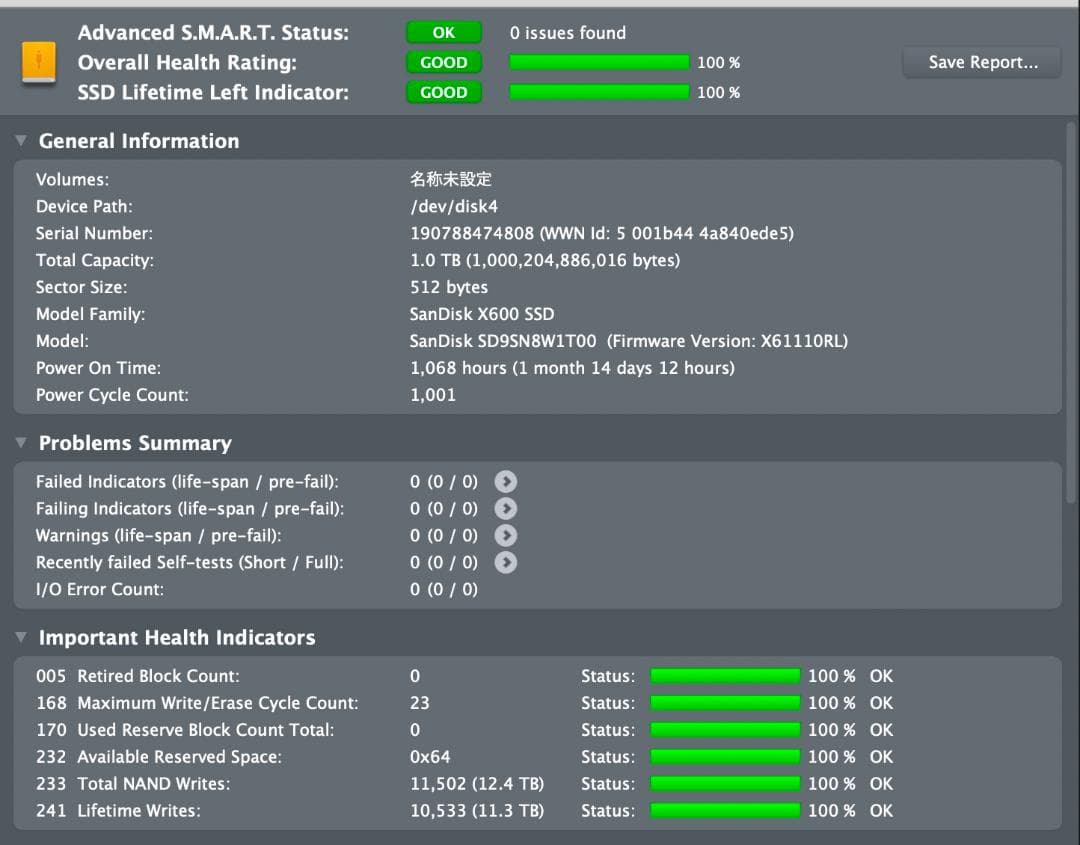Viewport: 1080px width, 845px height.
Task: Collapse the General Information section
Action: point(21,140)
